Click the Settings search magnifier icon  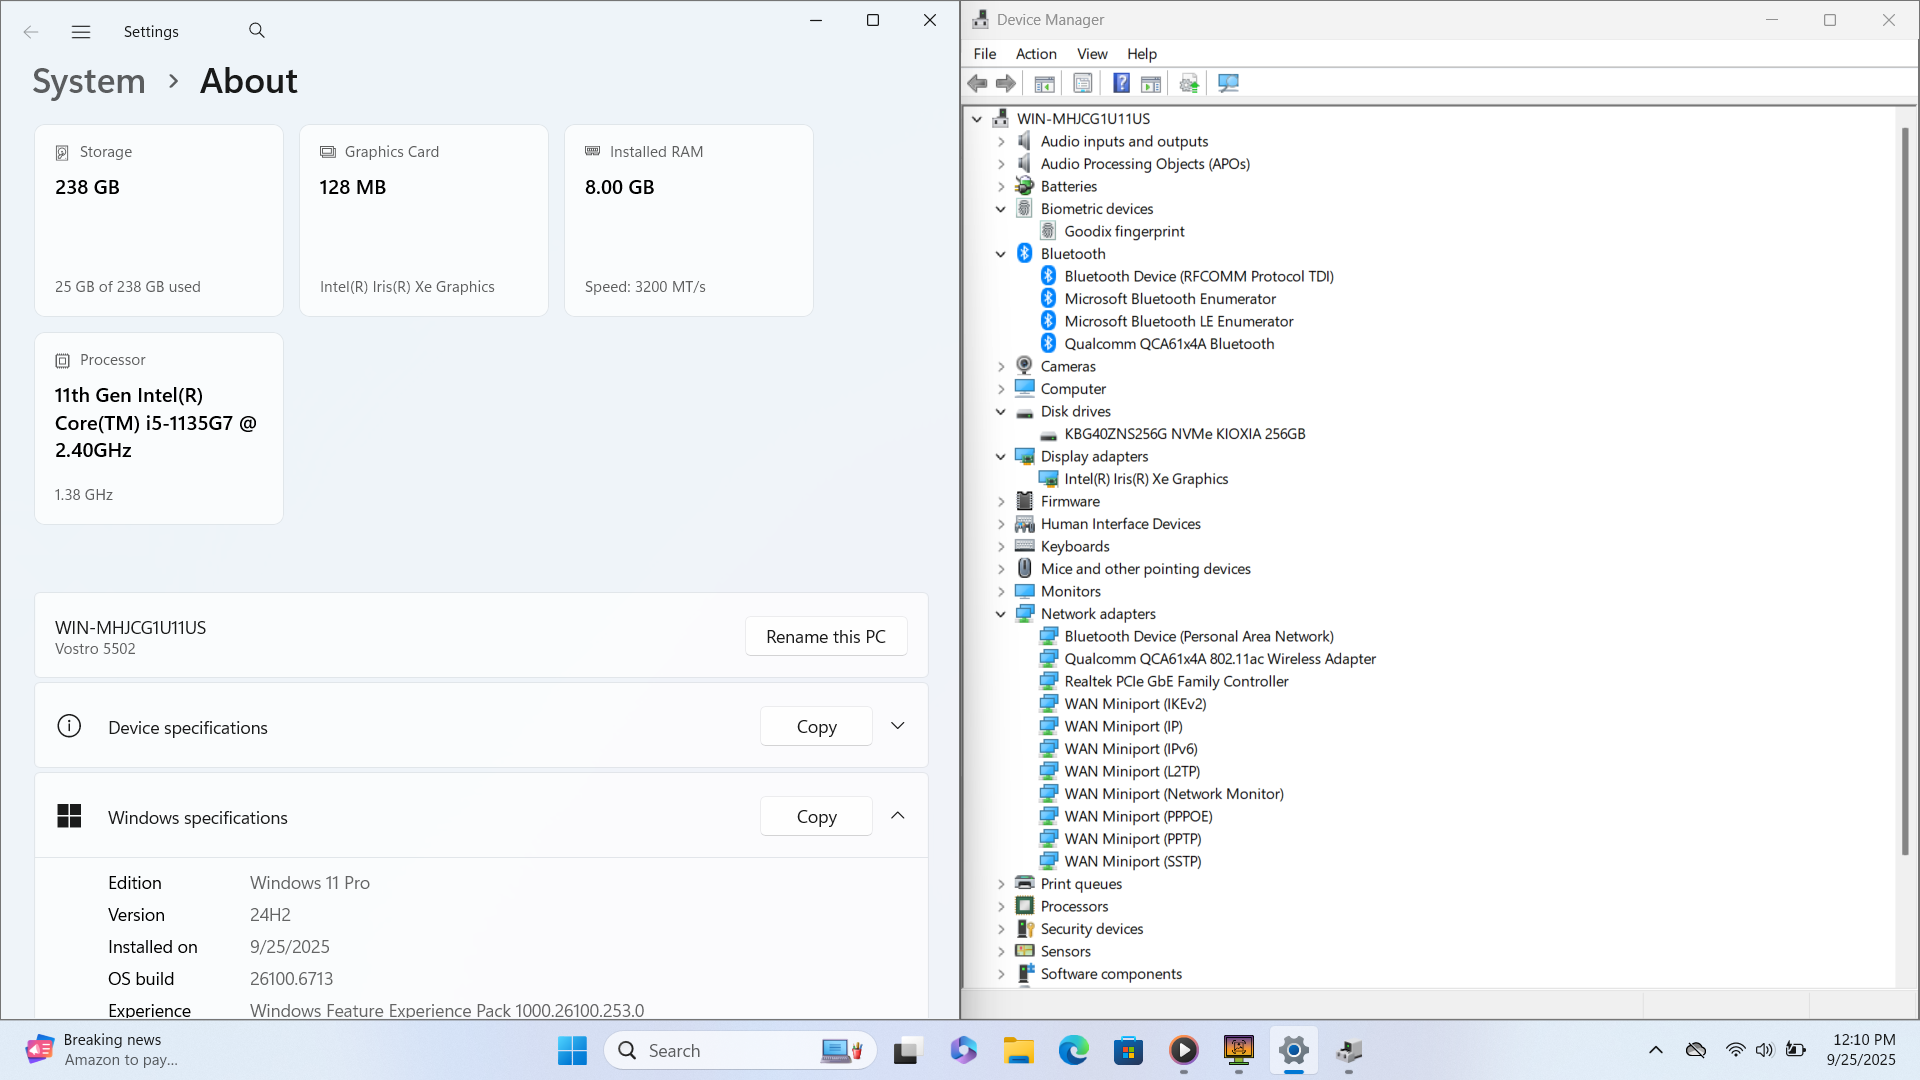point(257,31)
